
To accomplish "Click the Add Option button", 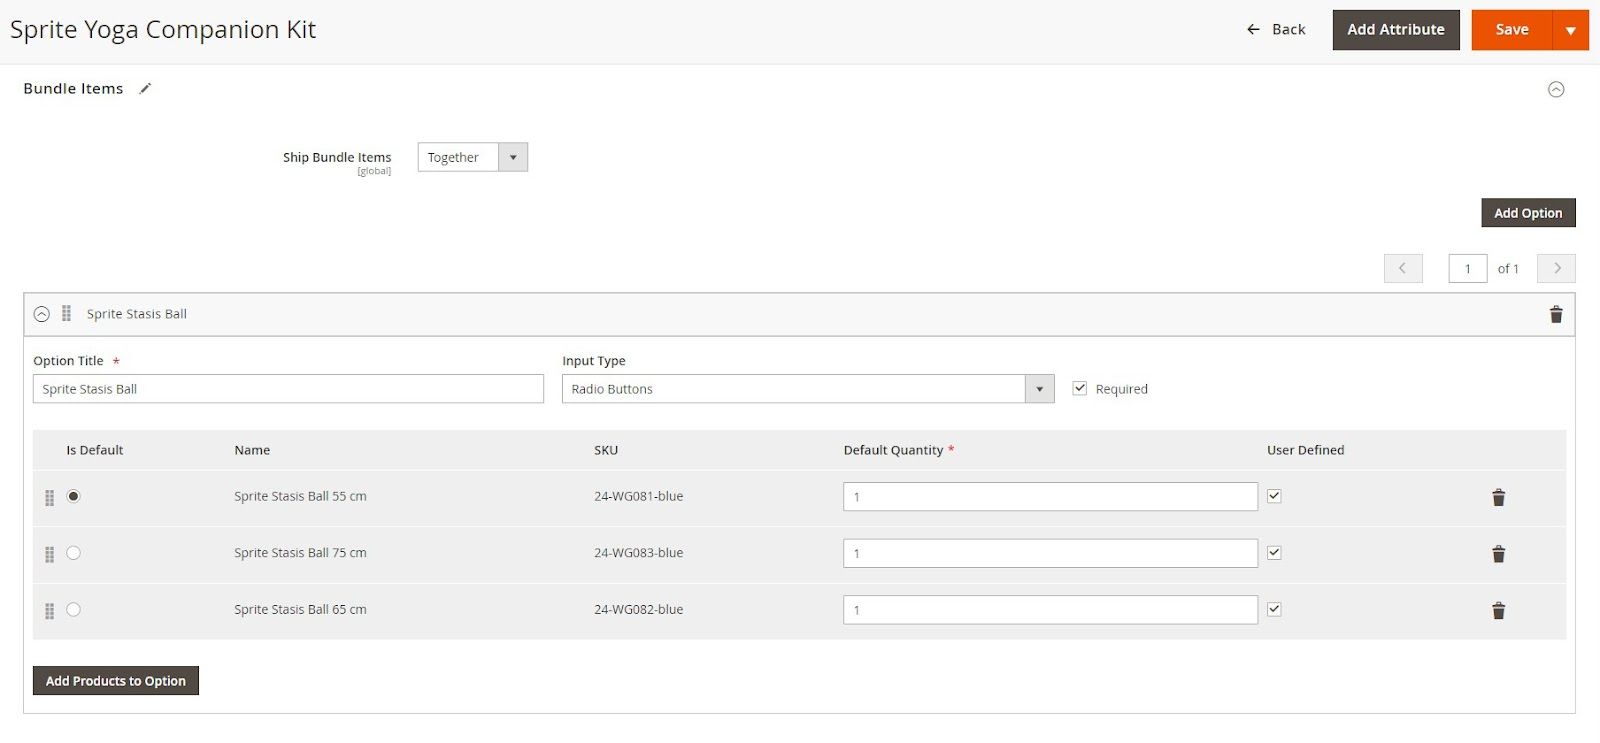I will 1528,213.
